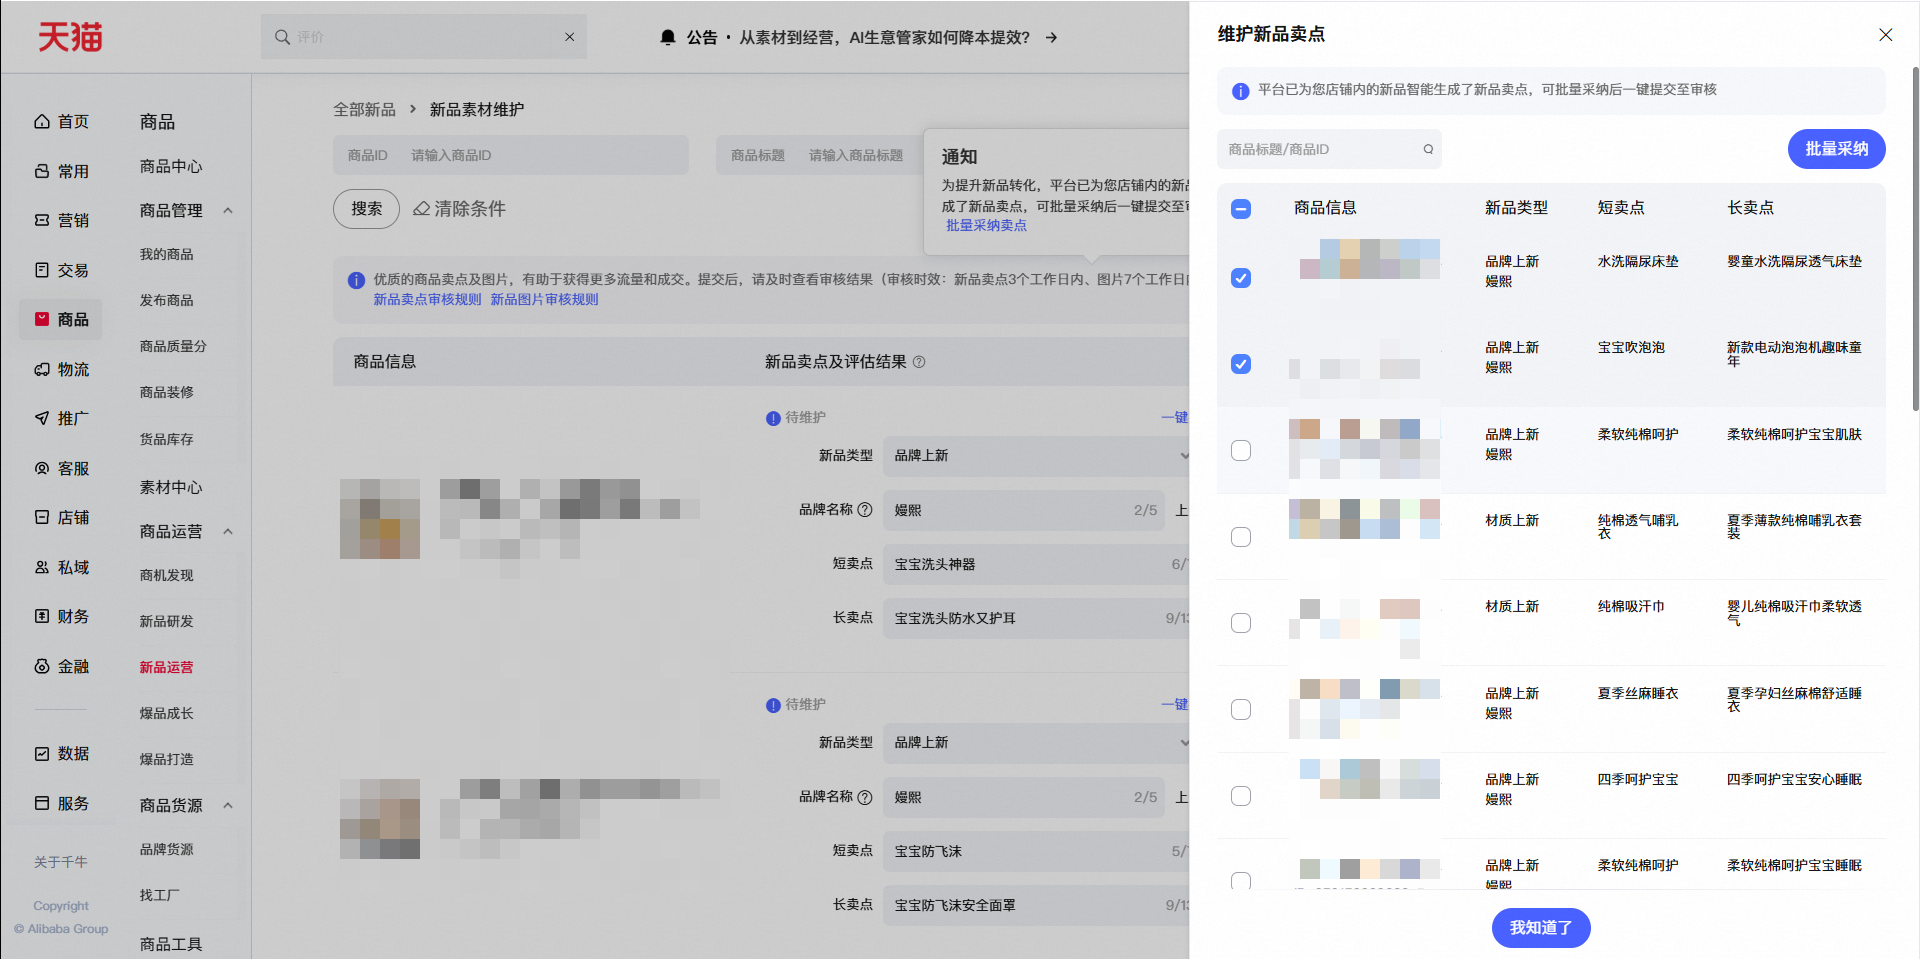Check the 柔软纯棉呵护宝宝肌肤 row checkbox

[x=1241, y=450]
